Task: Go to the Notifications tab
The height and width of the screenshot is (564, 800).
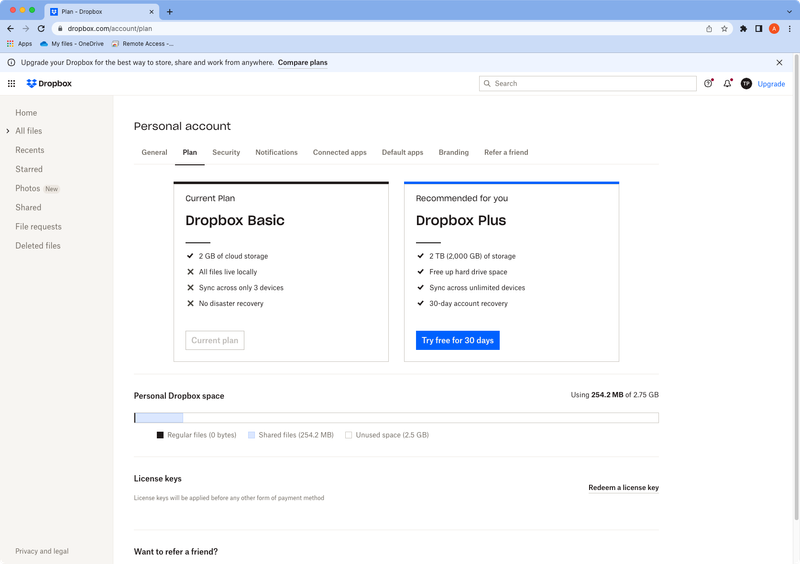Action: click(x=276, y=152)
